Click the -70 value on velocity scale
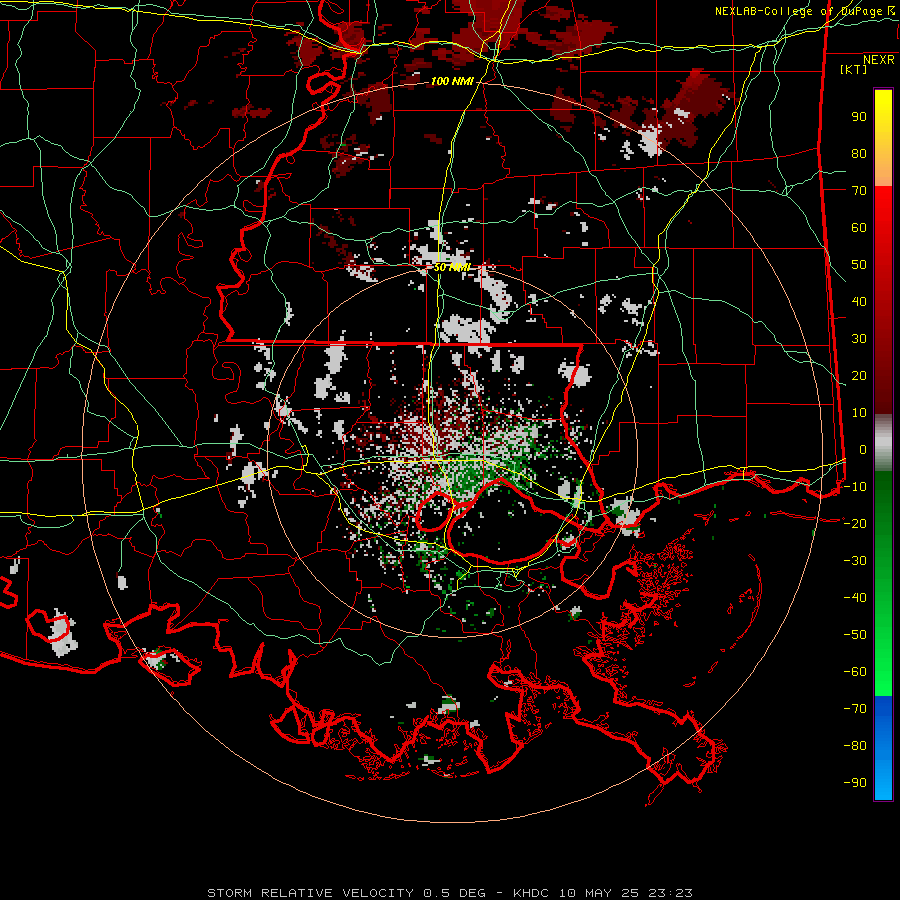The height and width of the screenshot is (900, 900). (x=855, y=709)
